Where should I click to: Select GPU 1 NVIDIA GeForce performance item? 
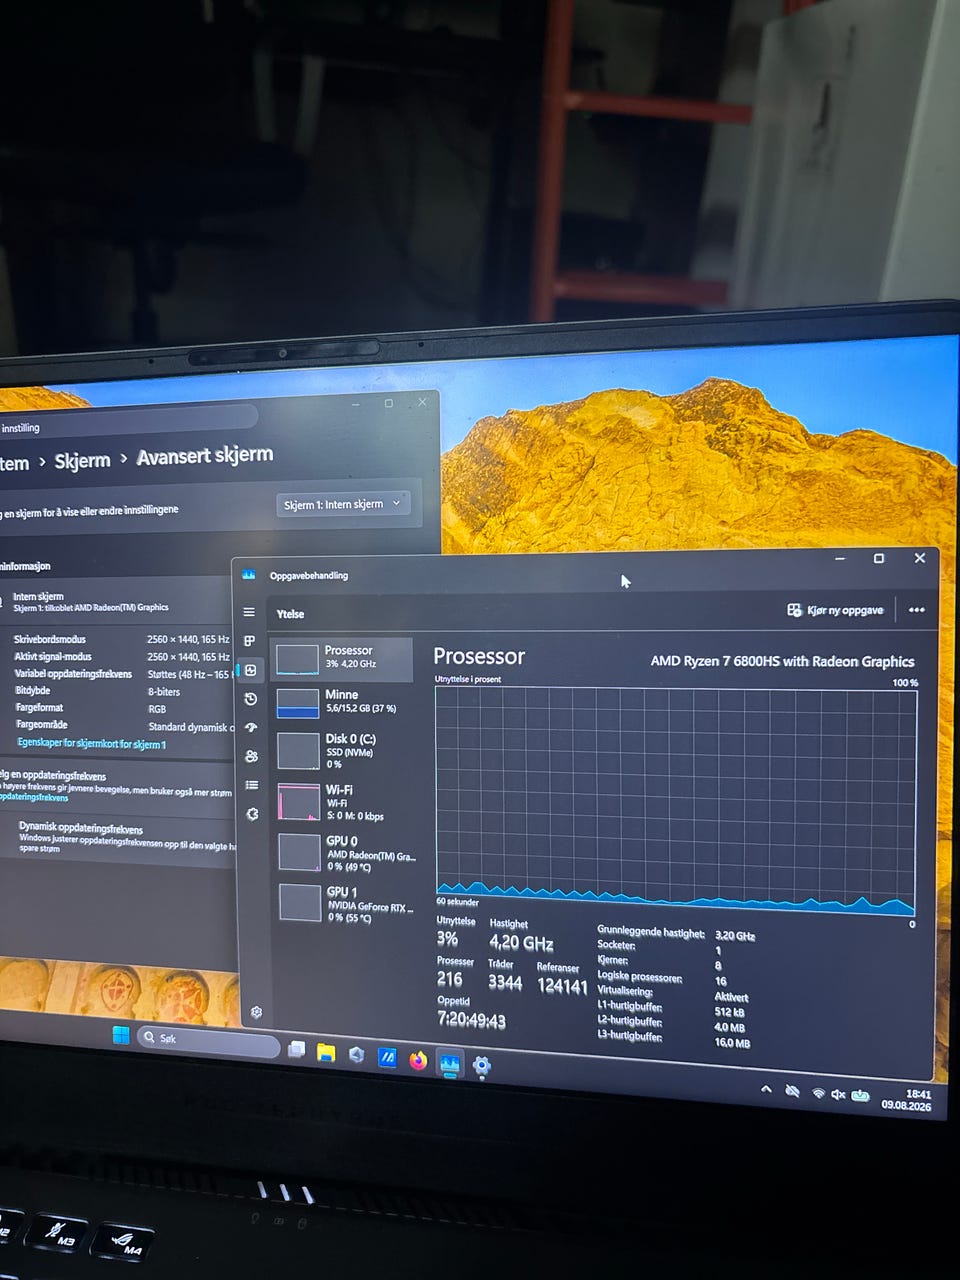tap(346, 904)
